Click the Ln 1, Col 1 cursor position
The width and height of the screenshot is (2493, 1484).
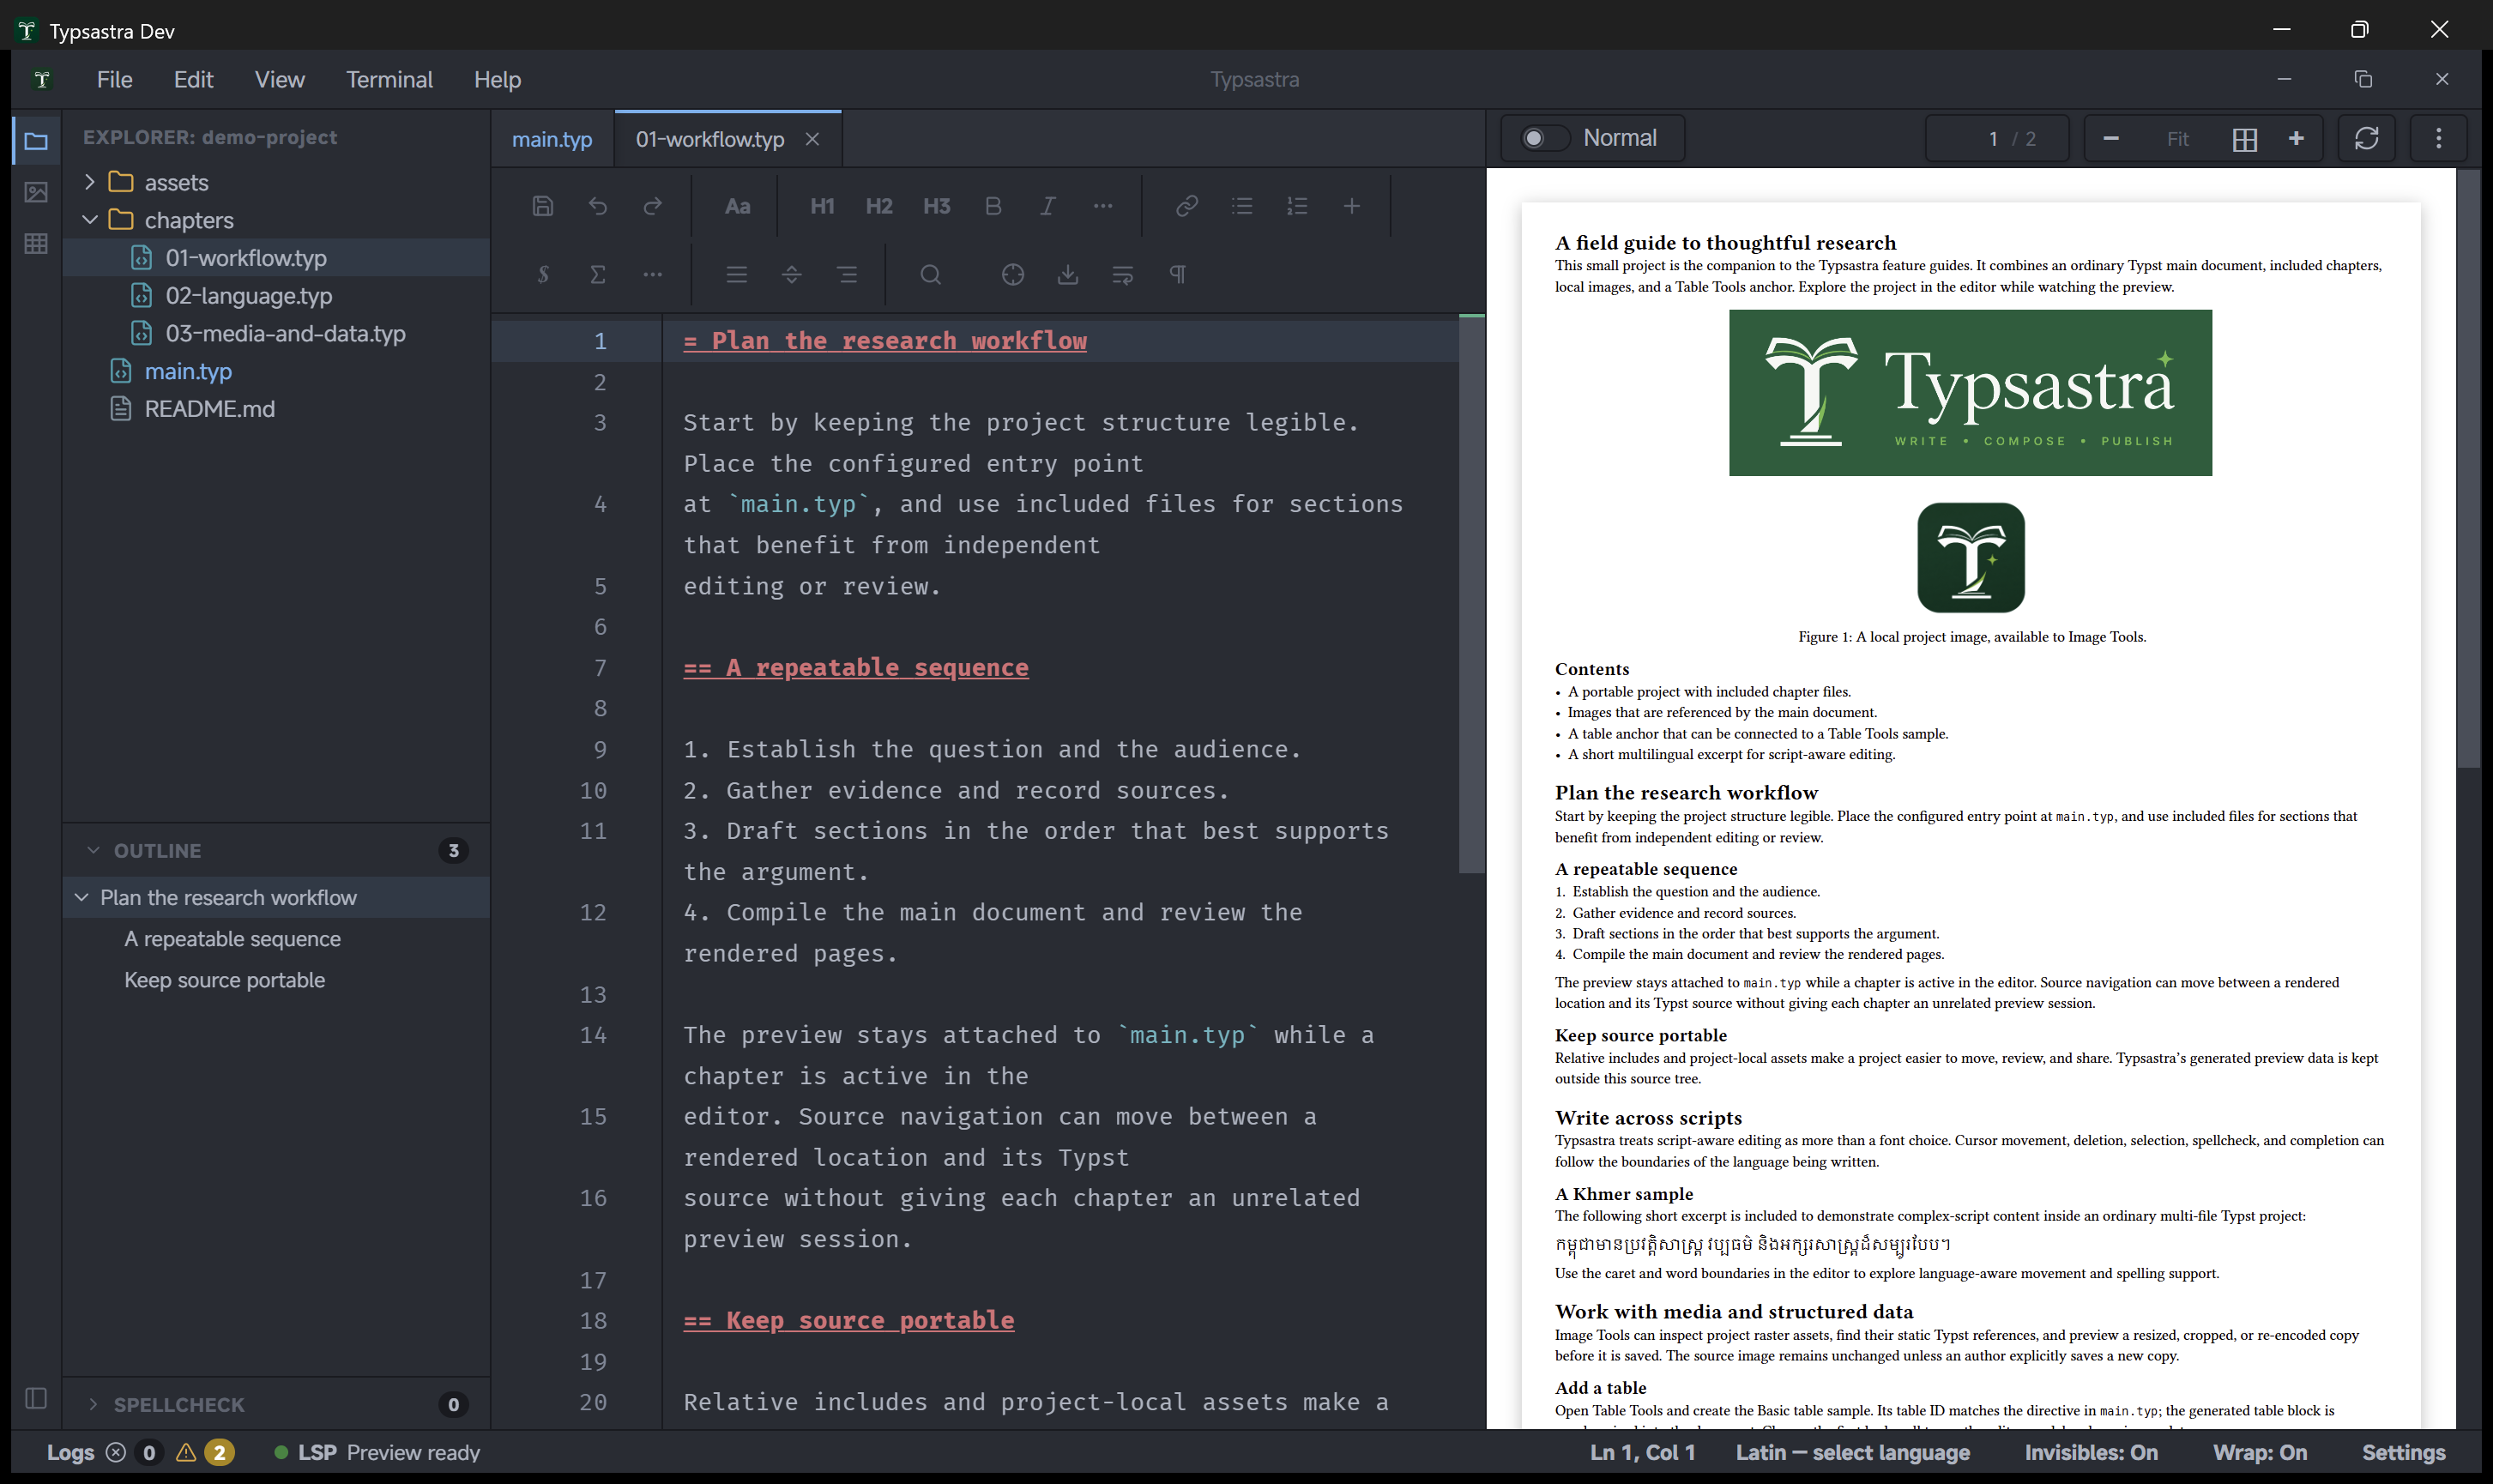tap(1642, 1452)
